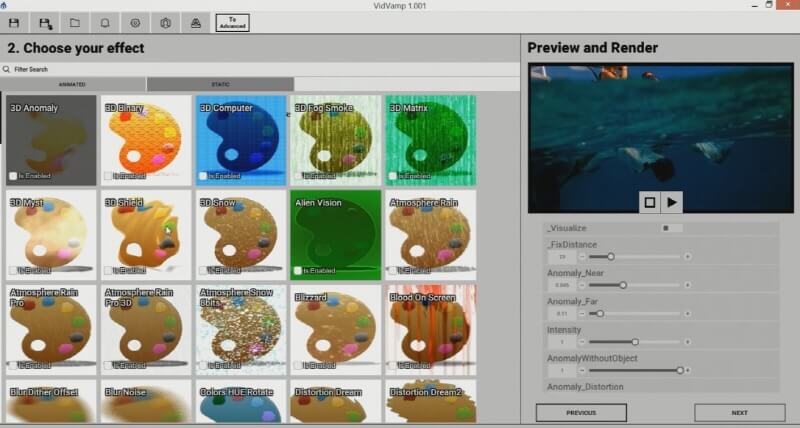Click the _FixDistance slider handle
800x428 pixels.
pos(611,257)
